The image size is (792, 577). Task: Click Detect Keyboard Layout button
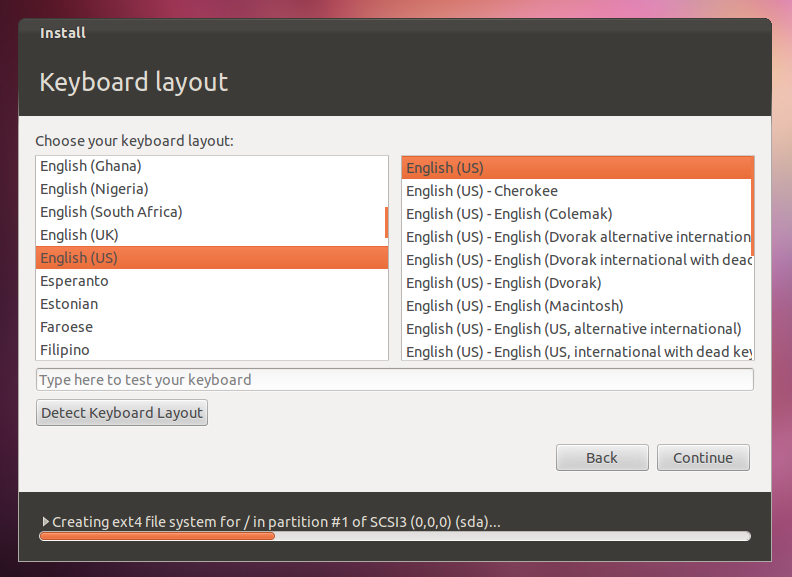(122, 413)
